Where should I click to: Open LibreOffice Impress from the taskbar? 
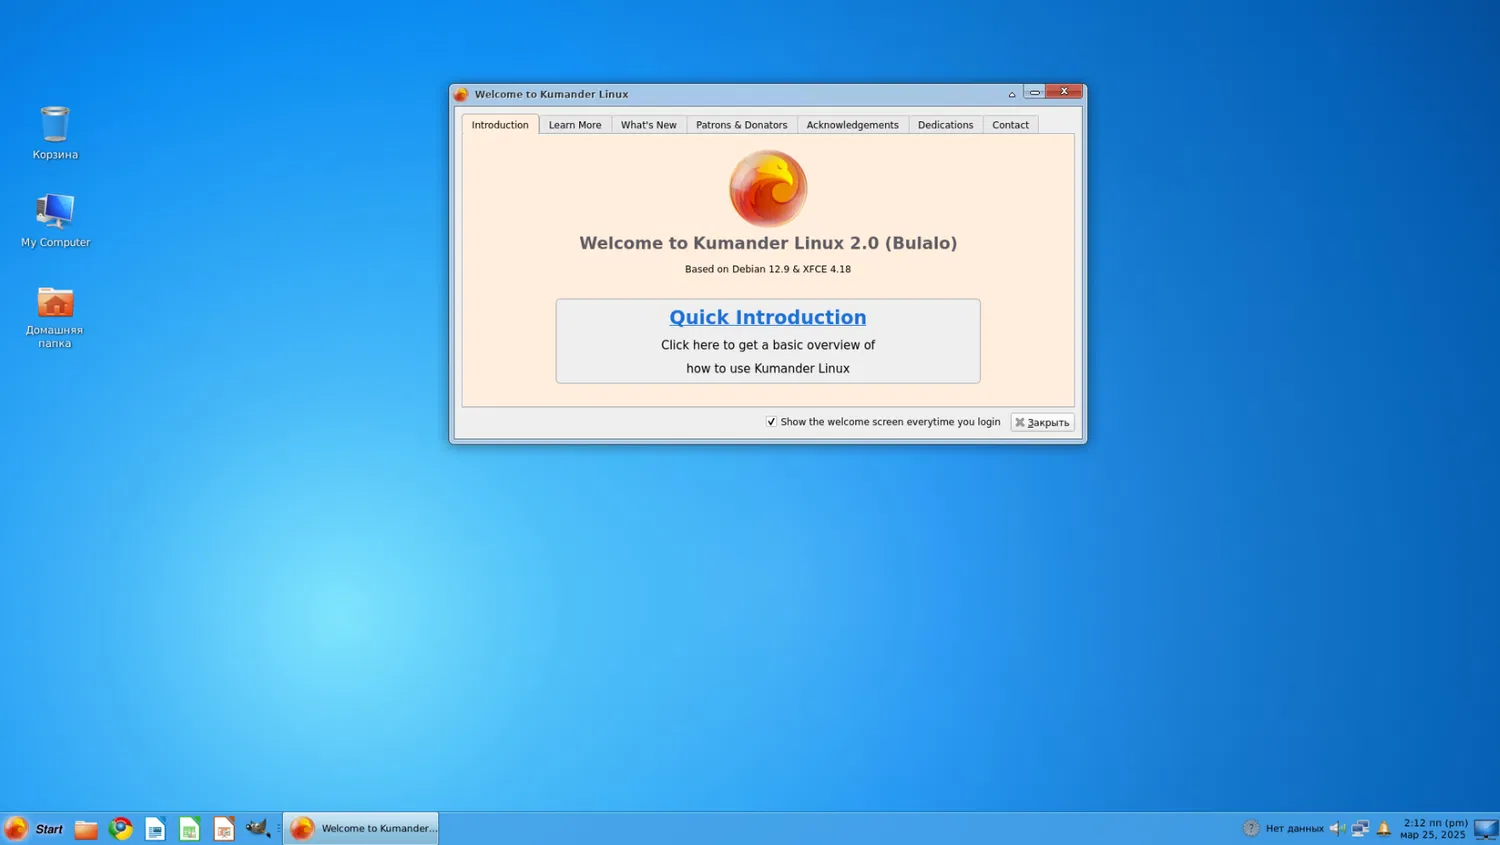(x=224, y=828)
